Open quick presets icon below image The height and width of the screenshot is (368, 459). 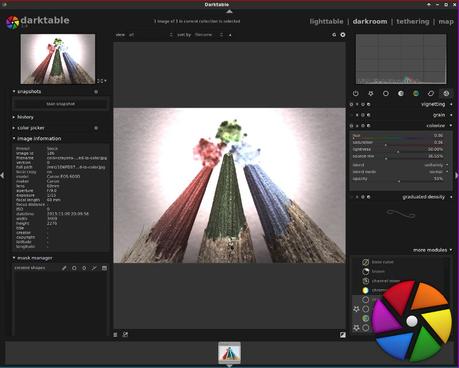click(x=115, y=335)
